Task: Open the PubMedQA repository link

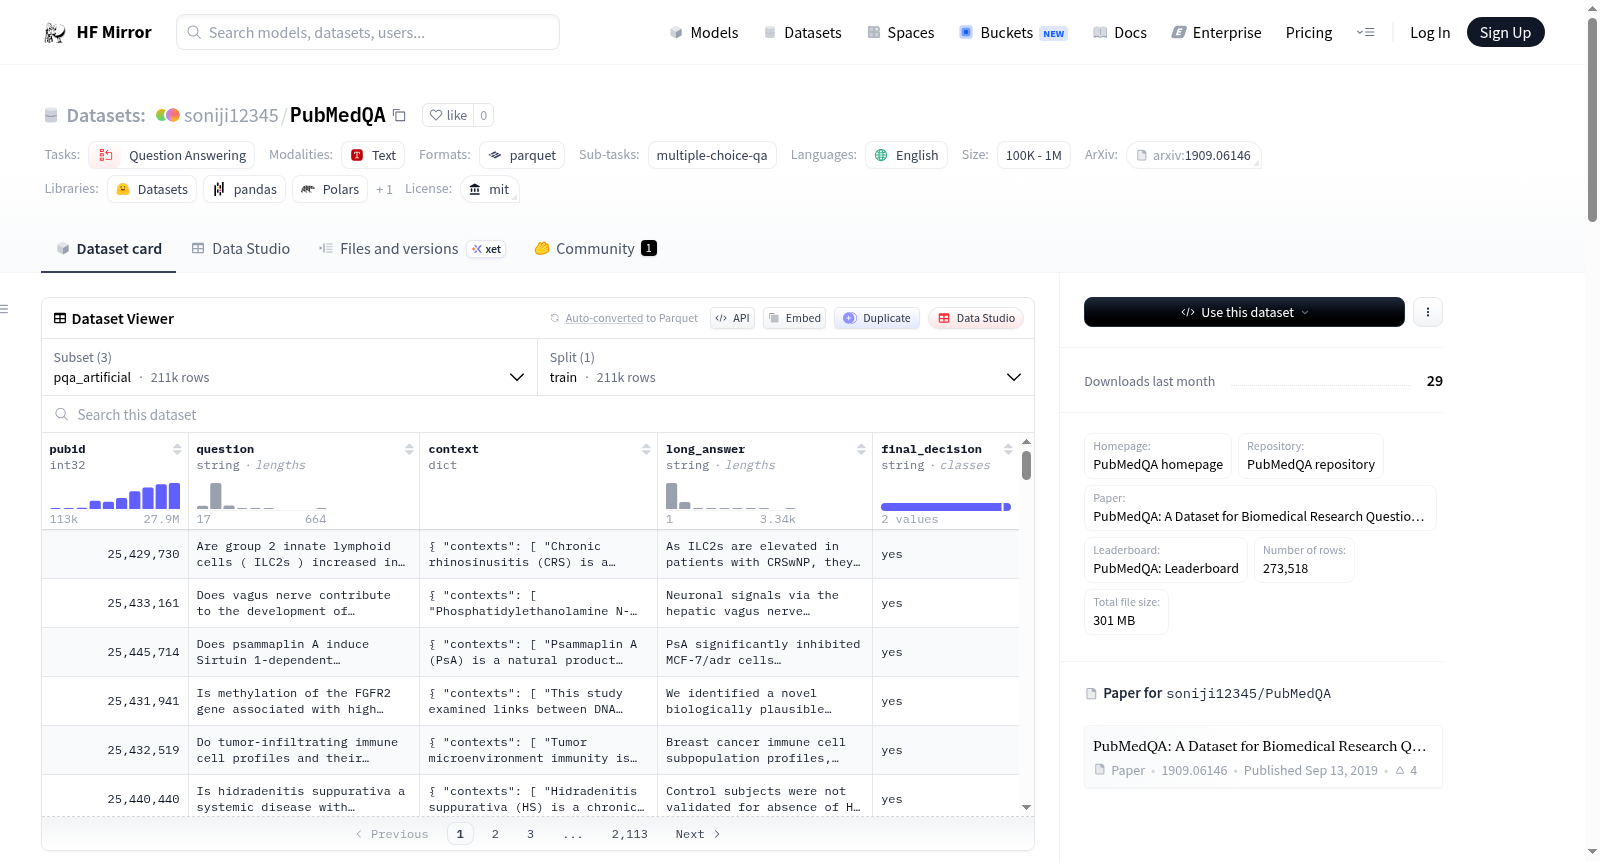Action: click(1311, 456)
